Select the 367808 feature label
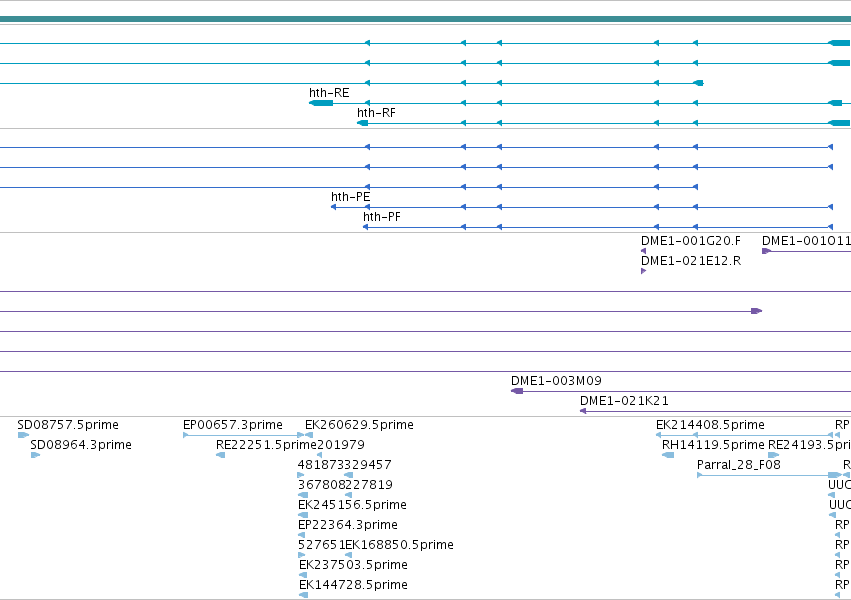This screenshot has width=851, height=600. [x=321, y=485]
